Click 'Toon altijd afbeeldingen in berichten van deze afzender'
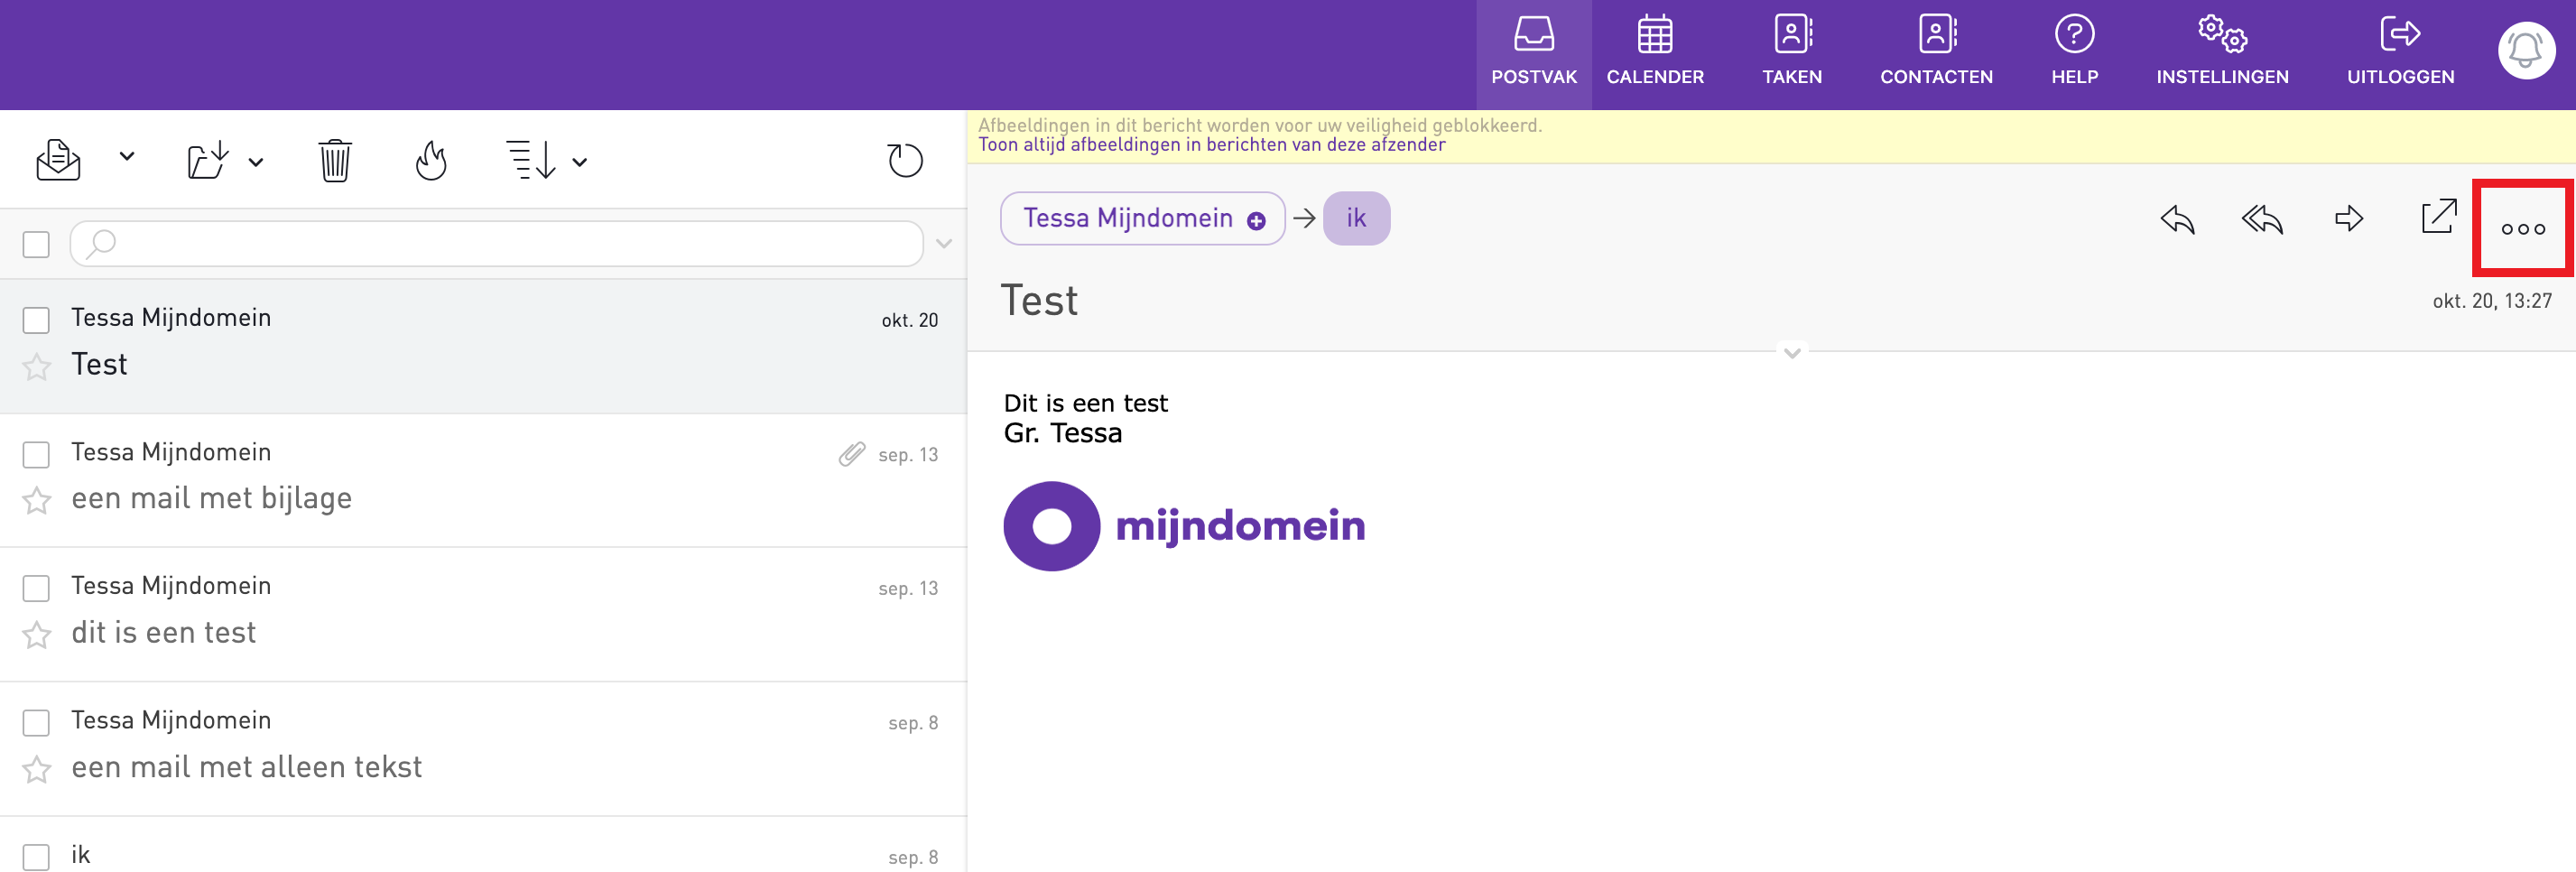 click(x=1211, y=145)
